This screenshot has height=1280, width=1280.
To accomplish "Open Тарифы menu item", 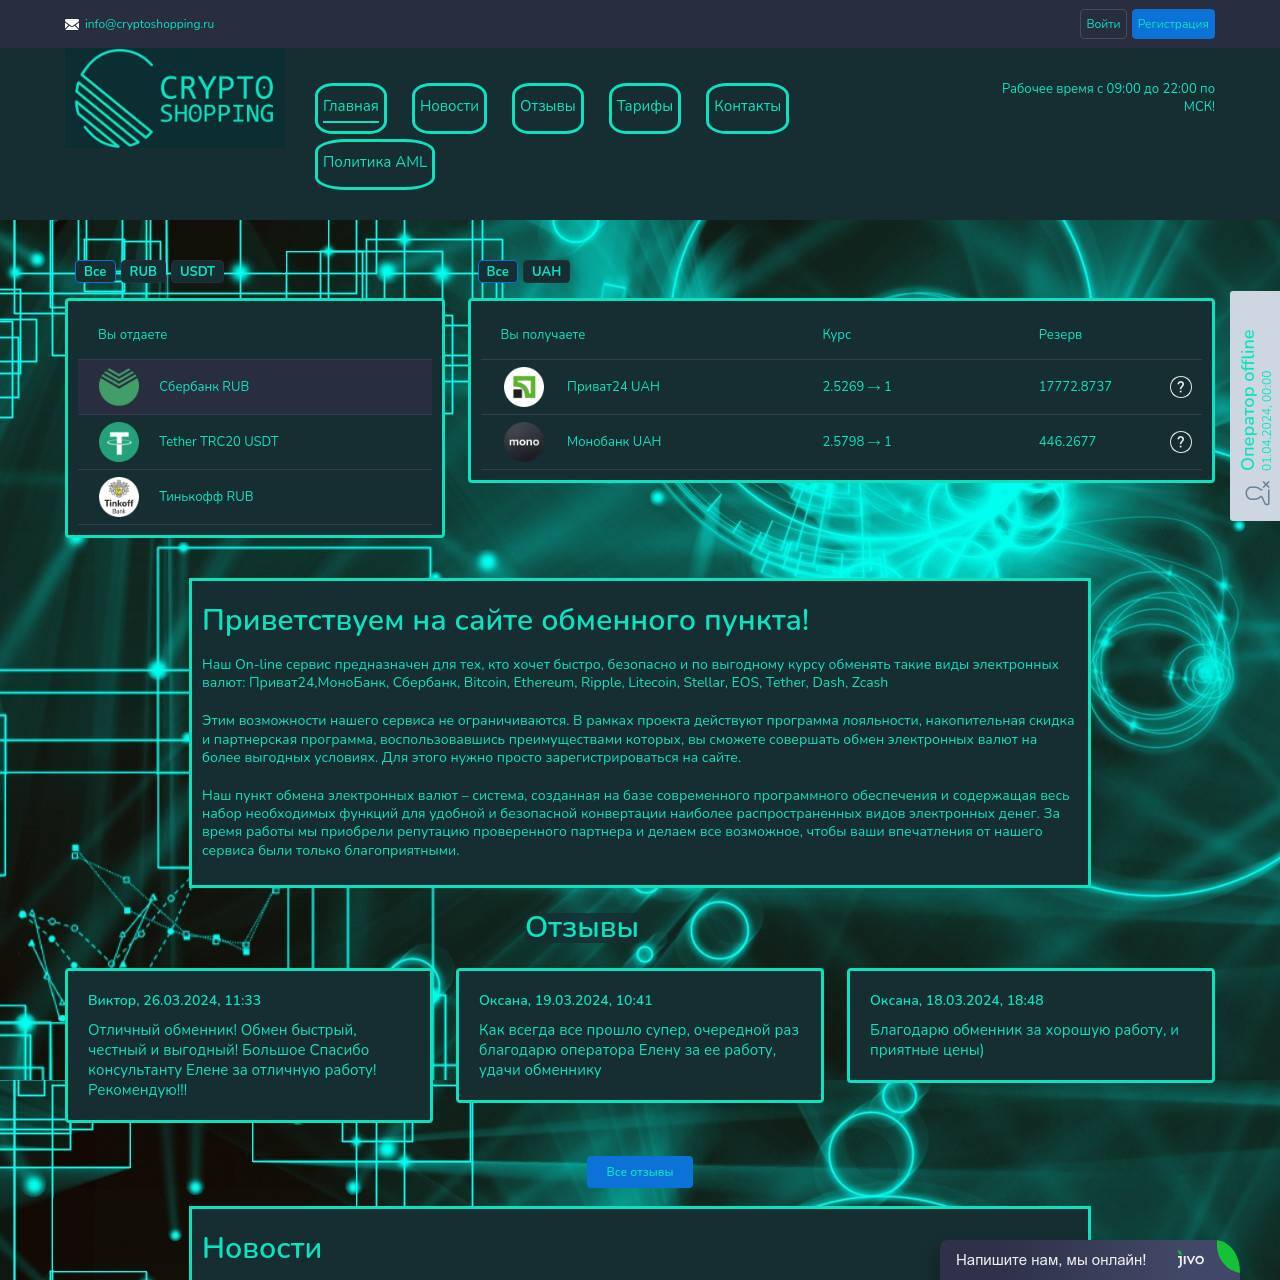I will (645, 107).
